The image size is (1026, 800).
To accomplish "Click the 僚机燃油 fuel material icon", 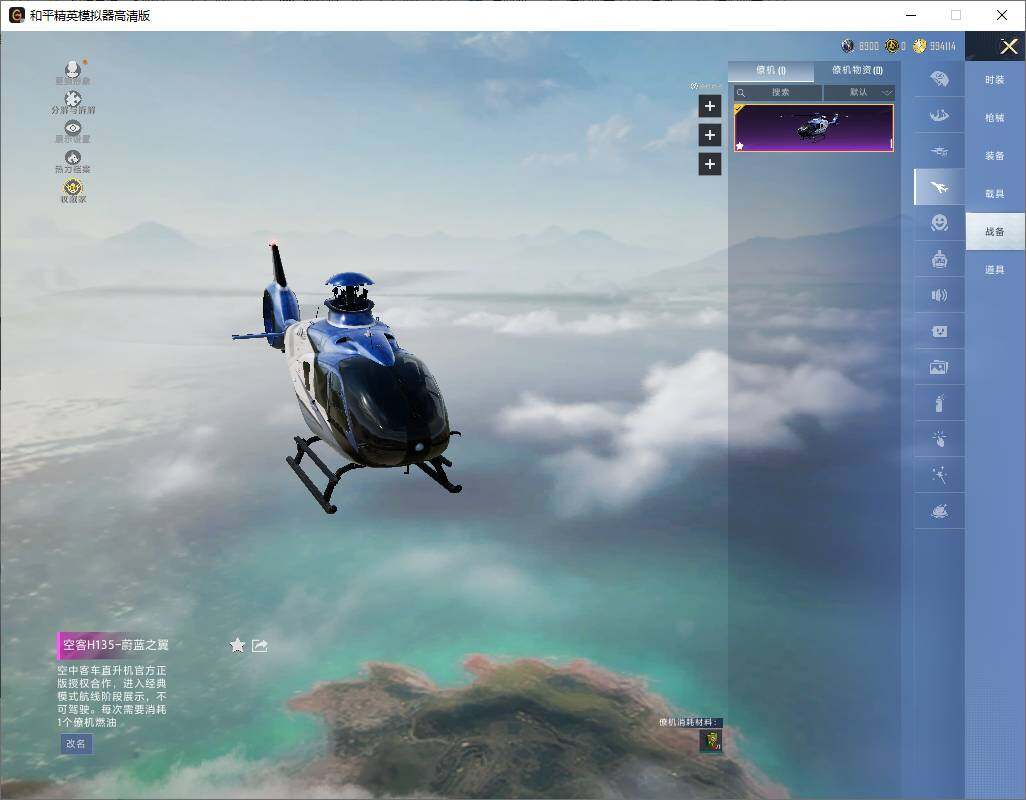I will pos(710,741).
